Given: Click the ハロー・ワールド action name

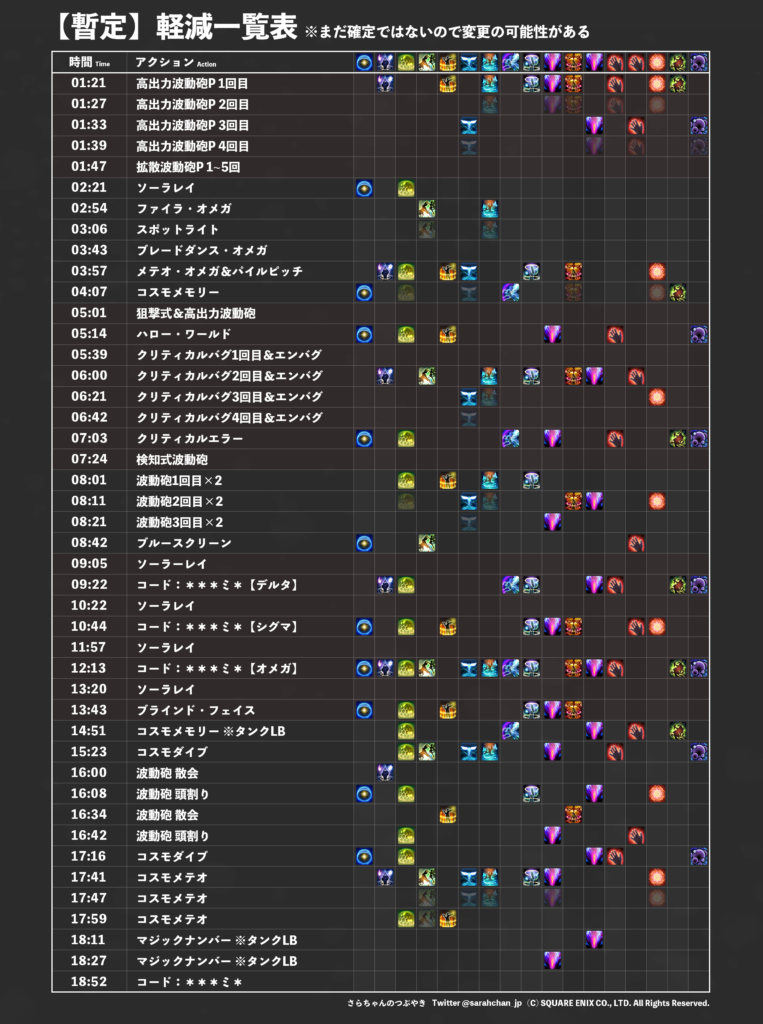Looking at the screenshot, I should (x=183, y=334).
